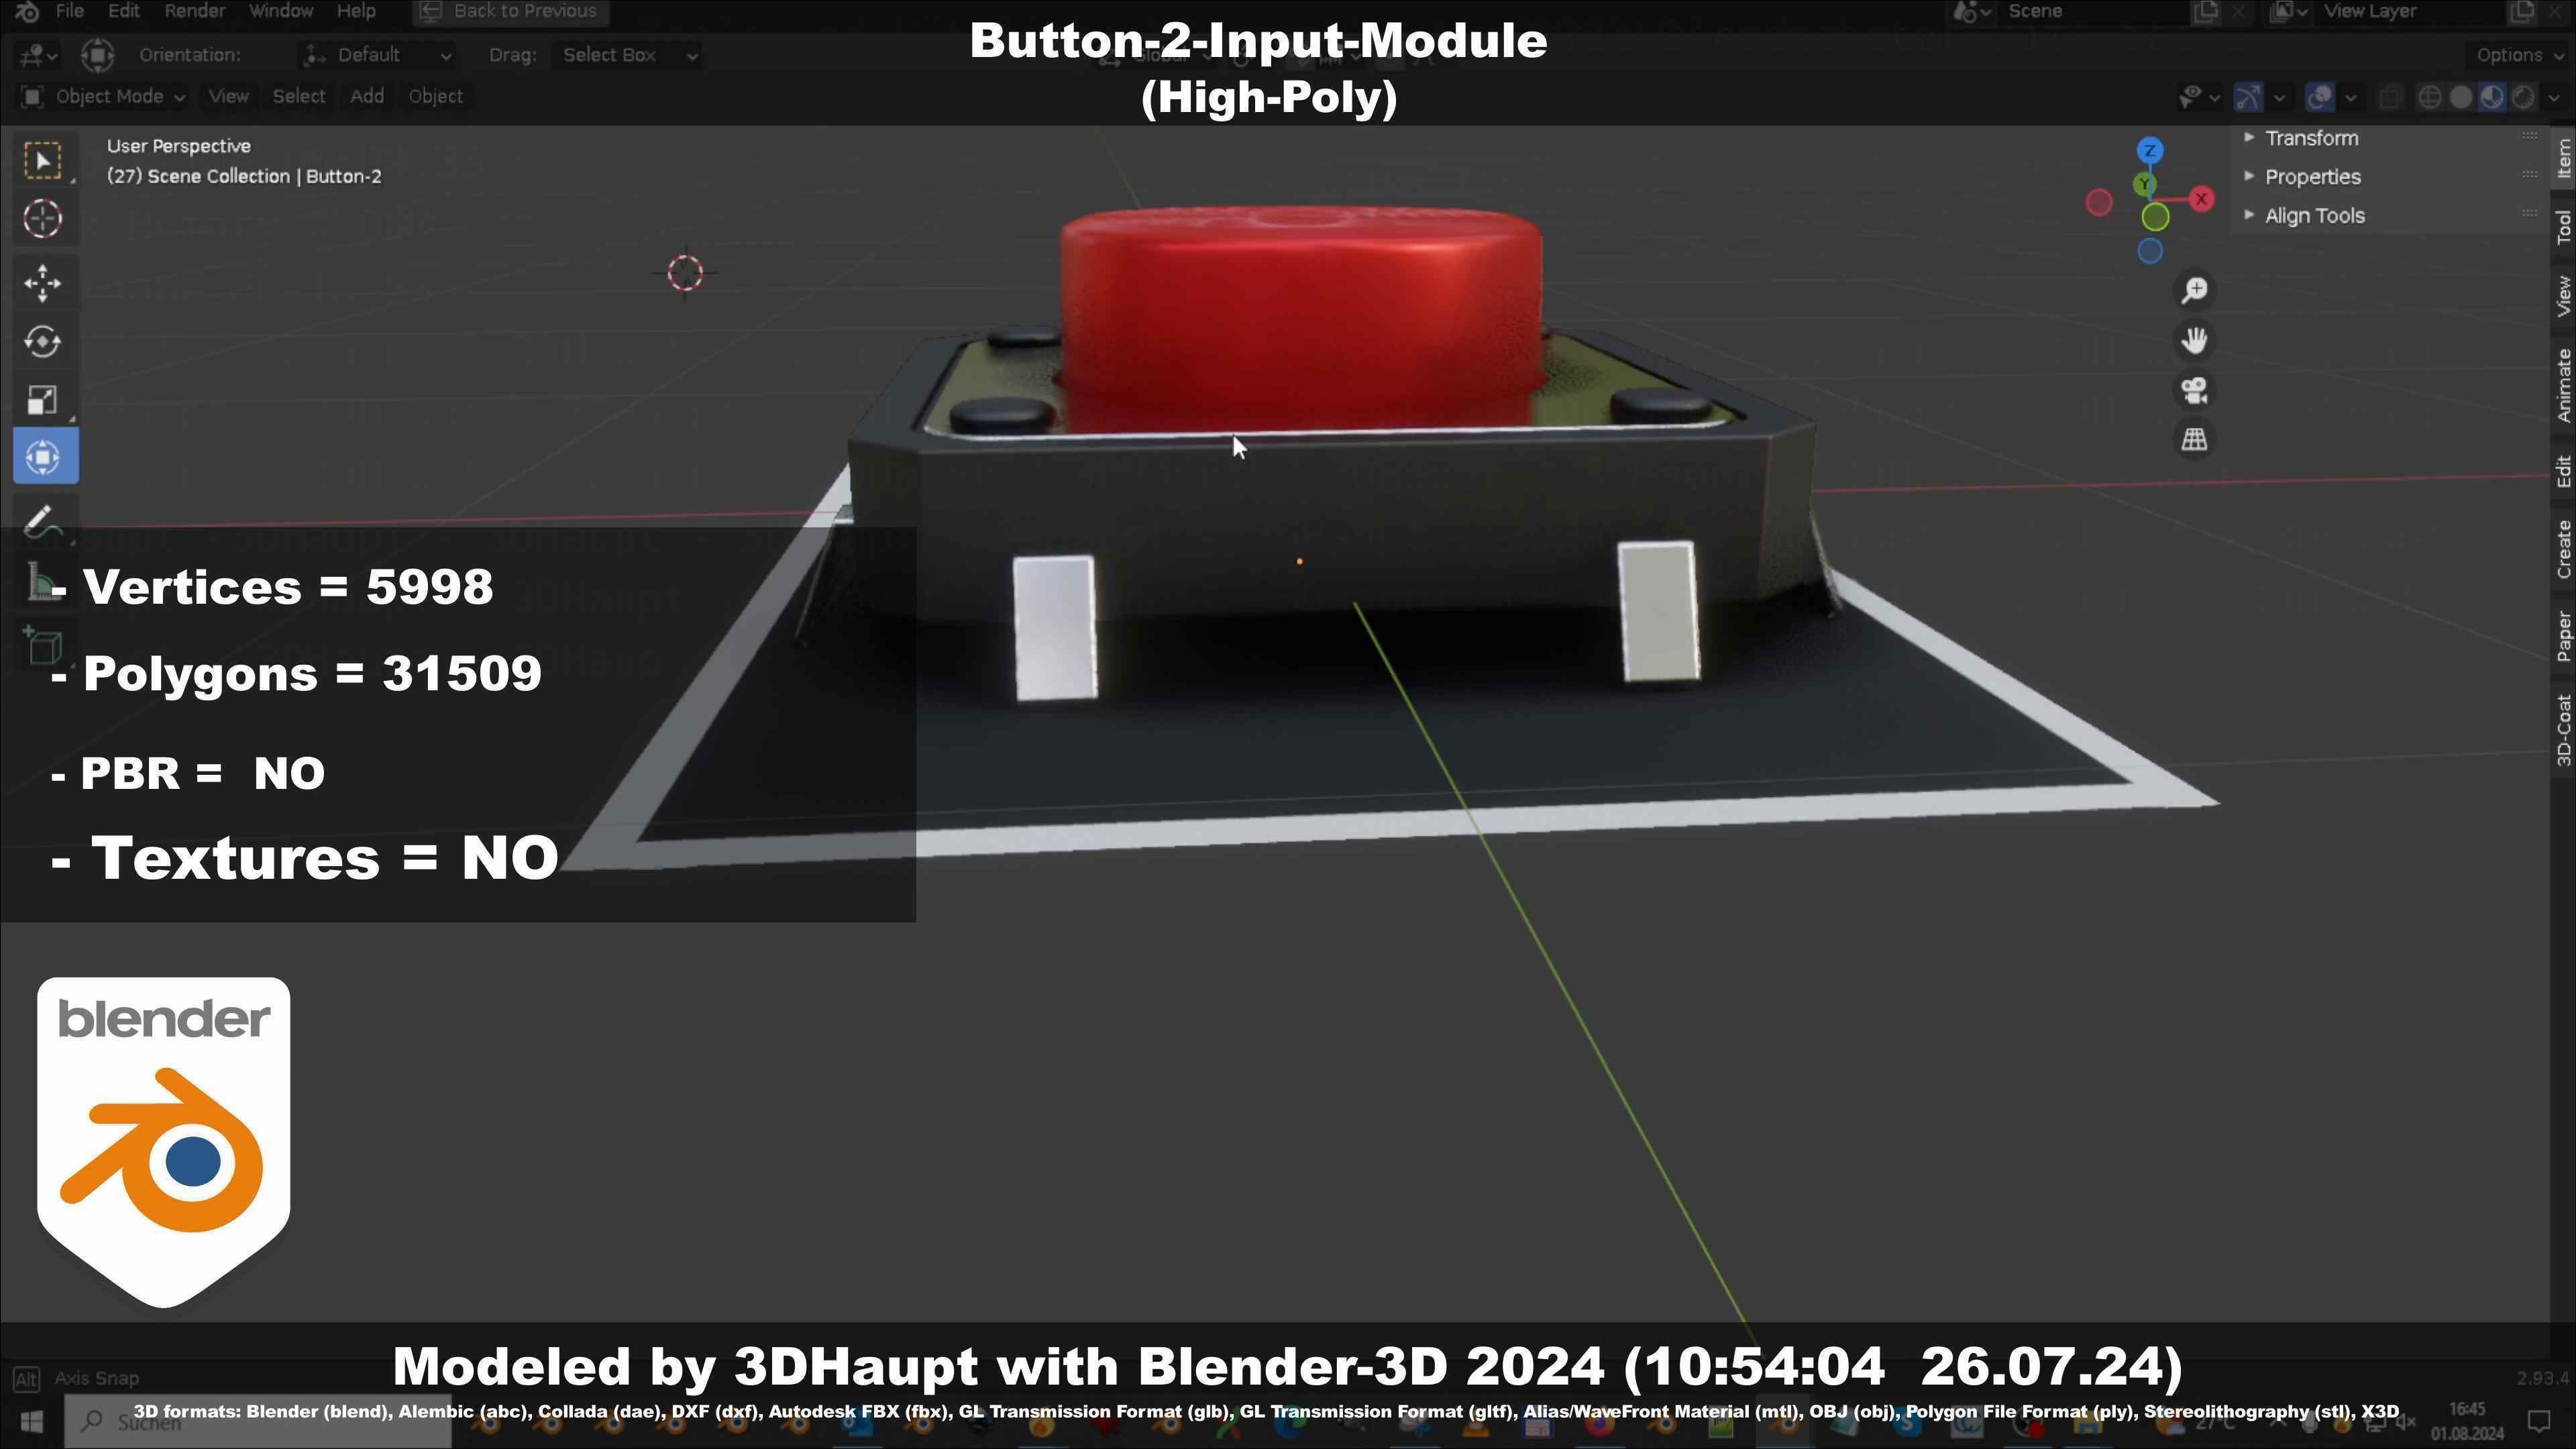
Task: Open the Object Mode dropdown
Action: [x=104, y=97]
